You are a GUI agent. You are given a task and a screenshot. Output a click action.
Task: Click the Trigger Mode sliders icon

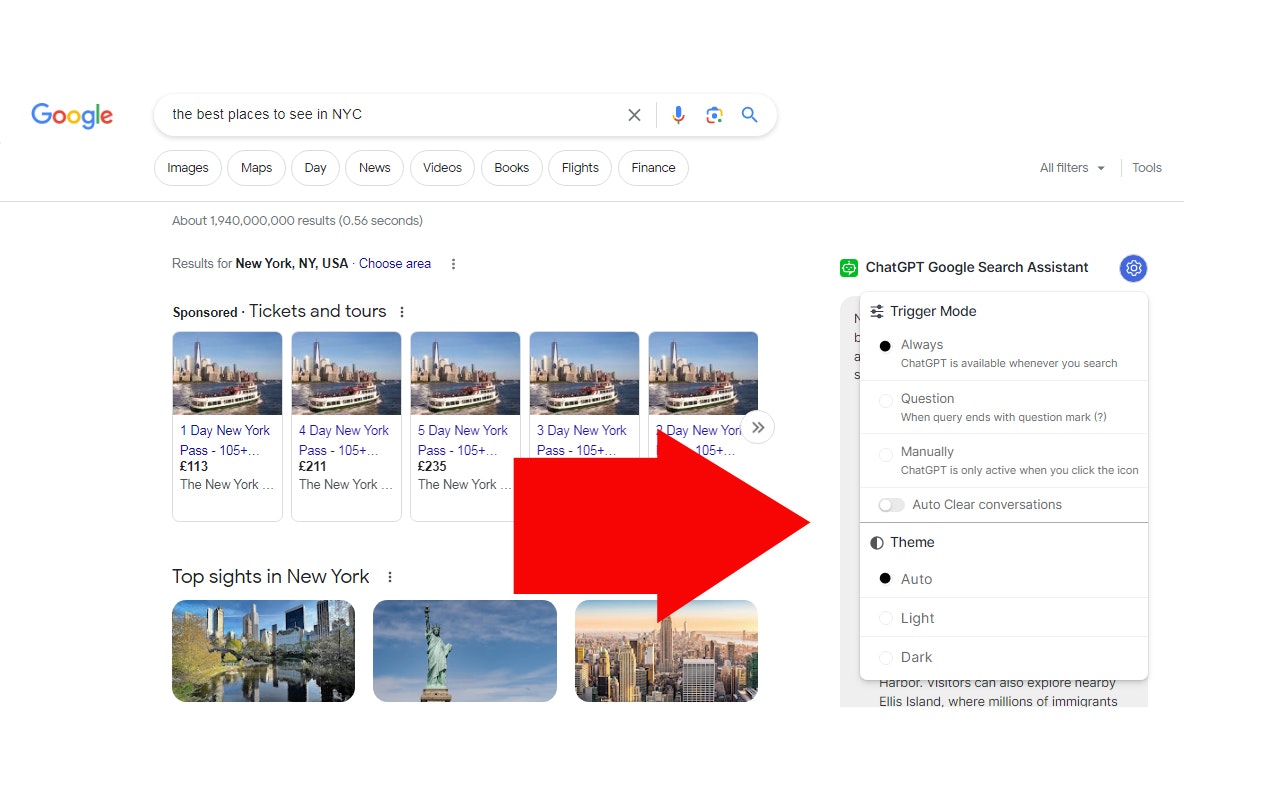[x=877, y=311]
